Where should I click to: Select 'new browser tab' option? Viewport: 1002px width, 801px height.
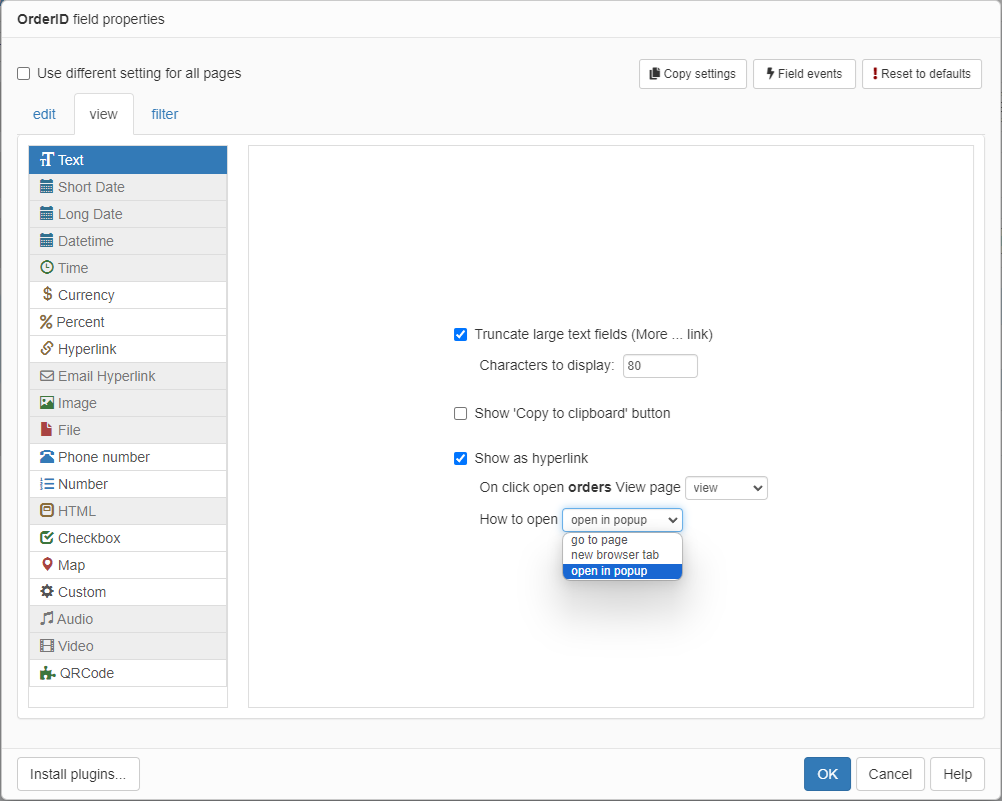click(x=614, y=555)
